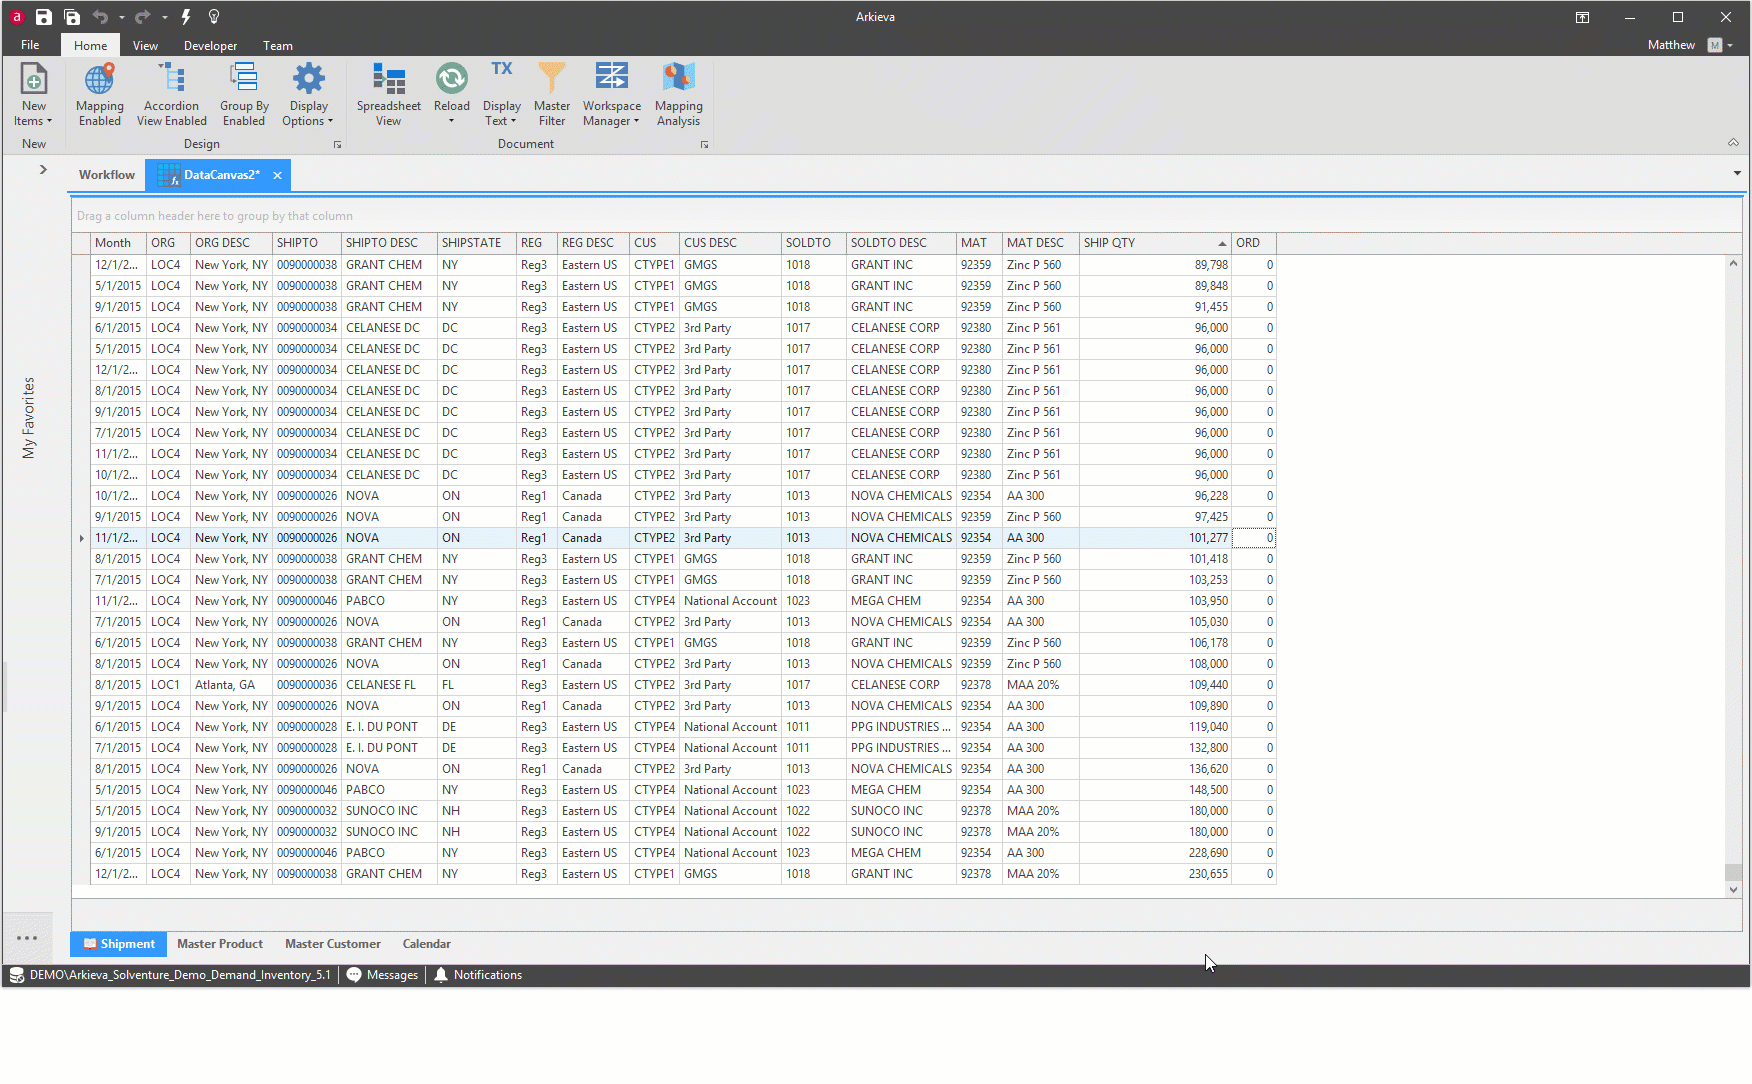Open the Shipment sheet tab
1752x1084 pixels.
118,944
